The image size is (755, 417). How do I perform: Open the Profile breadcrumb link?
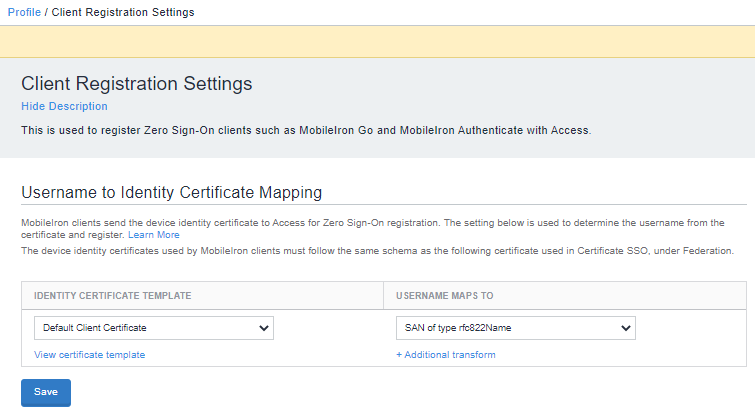click(x=24, y=12)
